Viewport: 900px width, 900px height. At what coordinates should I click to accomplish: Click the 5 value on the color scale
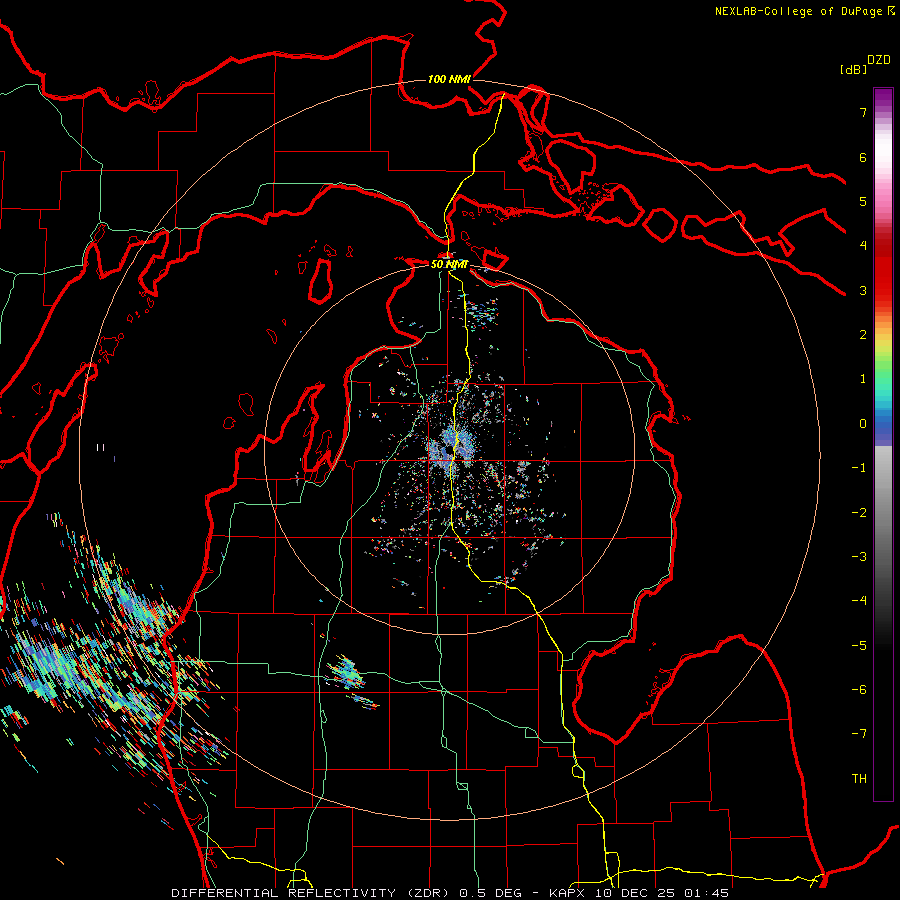pyautogui.click(x=863, y=201)
